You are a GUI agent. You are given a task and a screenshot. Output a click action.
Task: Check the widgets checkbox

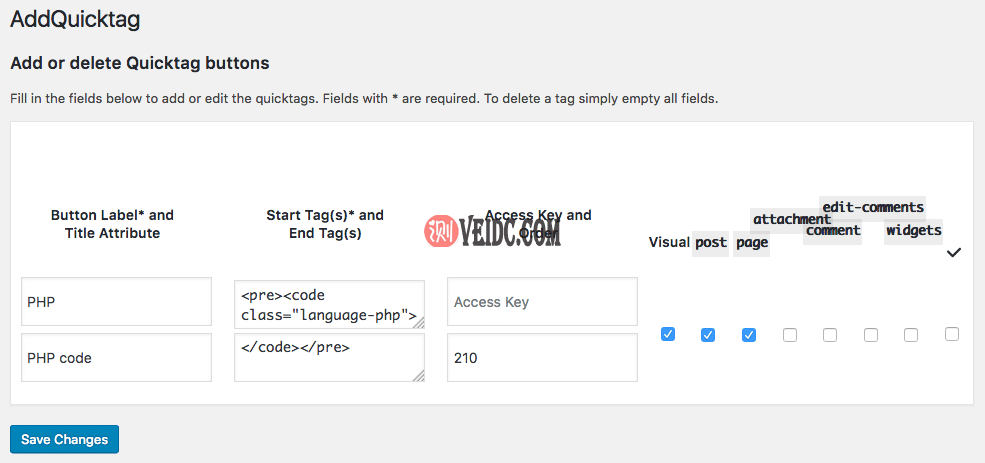tap(911, 335)
